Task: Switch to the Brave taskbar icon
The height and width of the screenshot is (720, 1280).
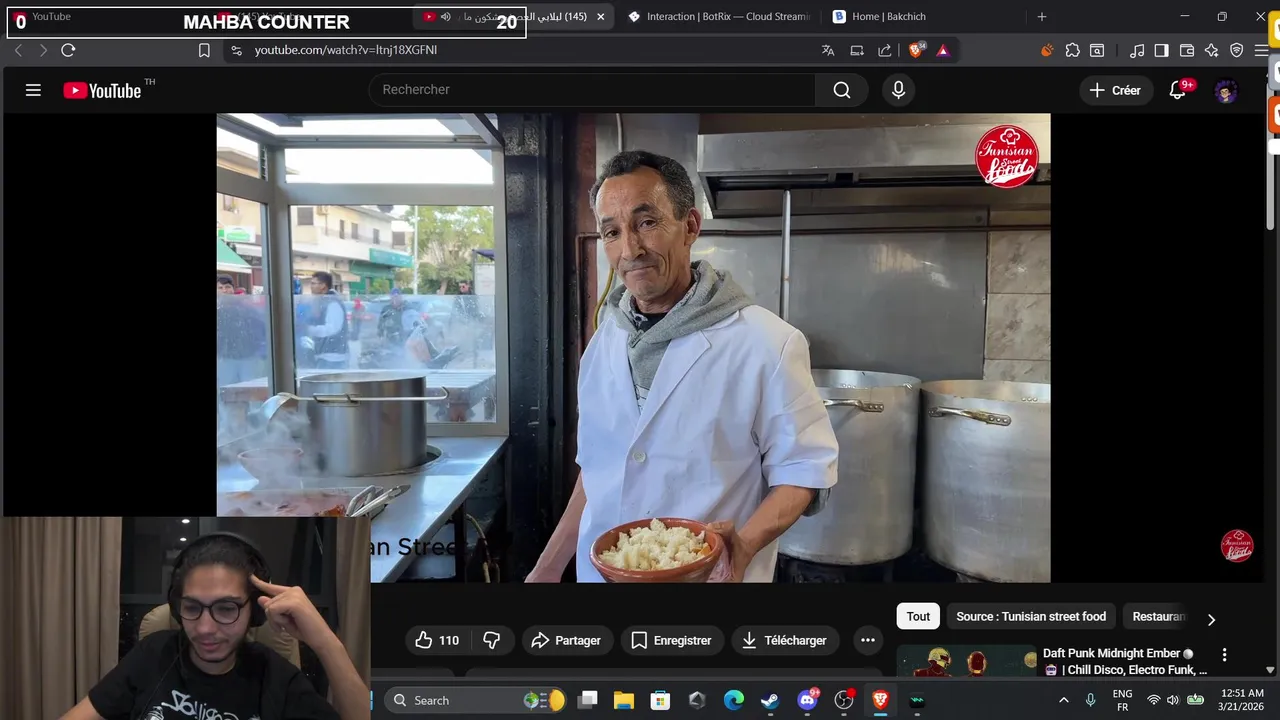Action: [880, 700]
